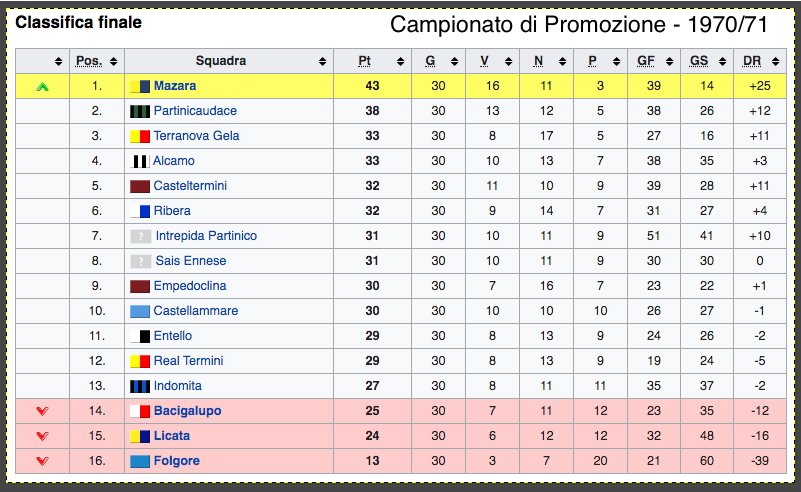Click the Real Termini flag icon

click(140, 361)
